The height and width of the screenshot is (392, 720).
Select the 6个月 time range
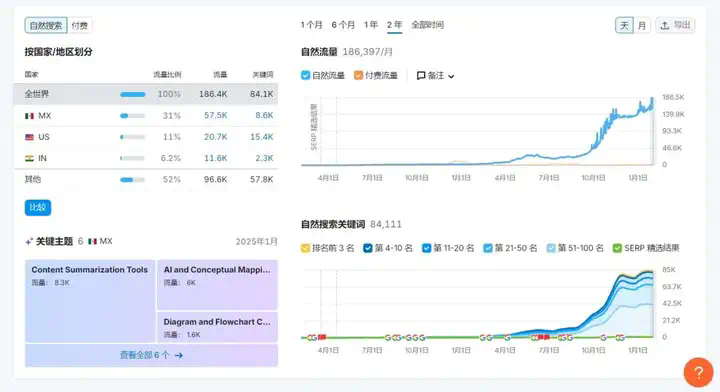(x=343, y=25)
